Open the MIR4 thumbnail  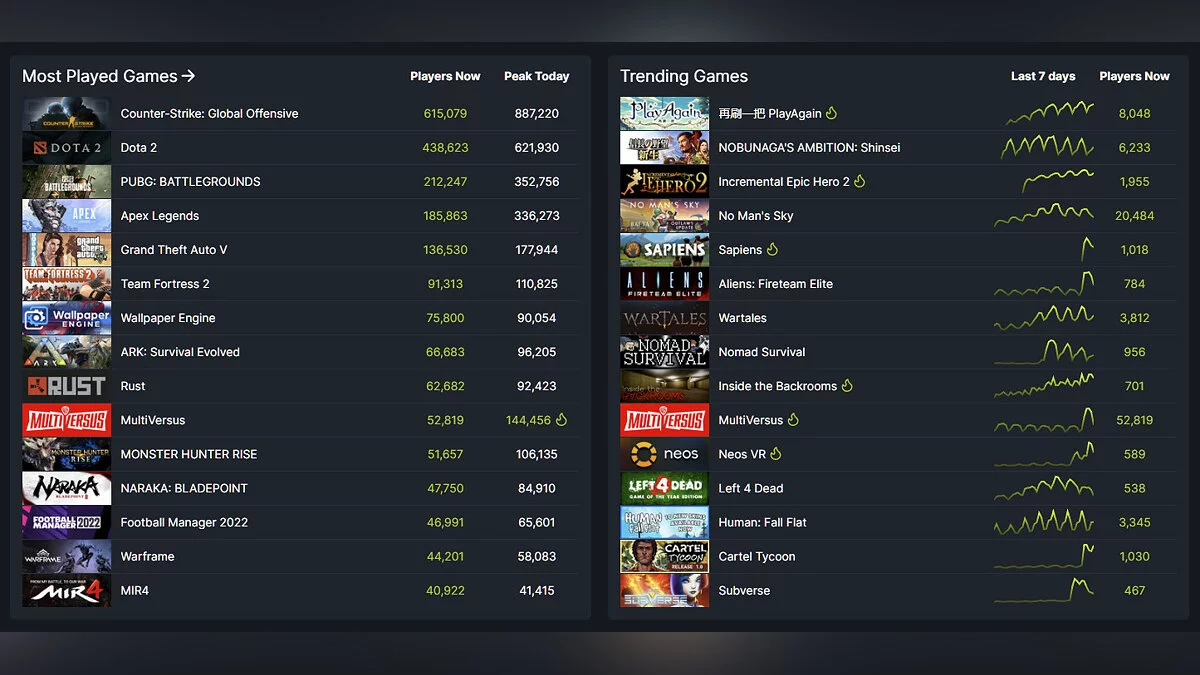click(x=67, y=590)
